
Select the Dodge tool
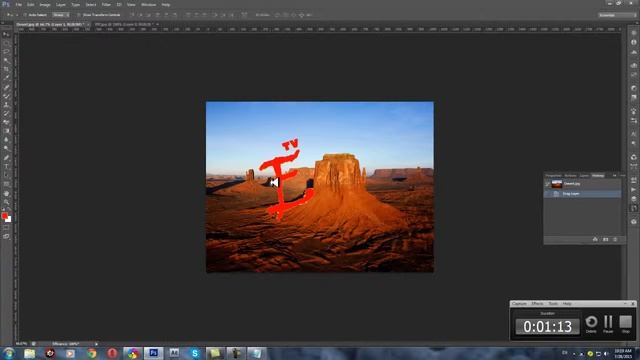point(6,149)
